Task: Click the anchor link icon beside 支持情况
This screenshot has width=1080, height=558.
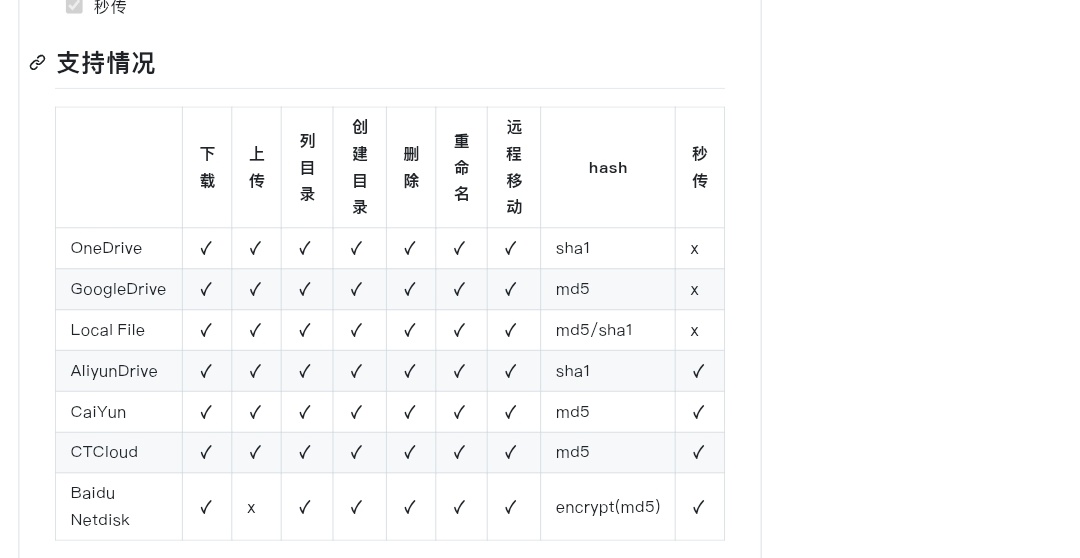Action: coord(37,63)
